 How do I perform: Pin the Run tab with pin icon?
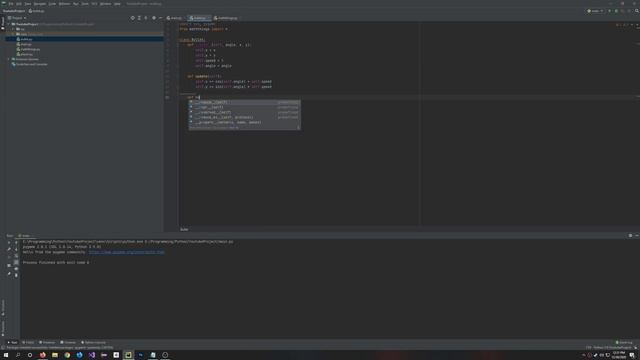(9, 273)
